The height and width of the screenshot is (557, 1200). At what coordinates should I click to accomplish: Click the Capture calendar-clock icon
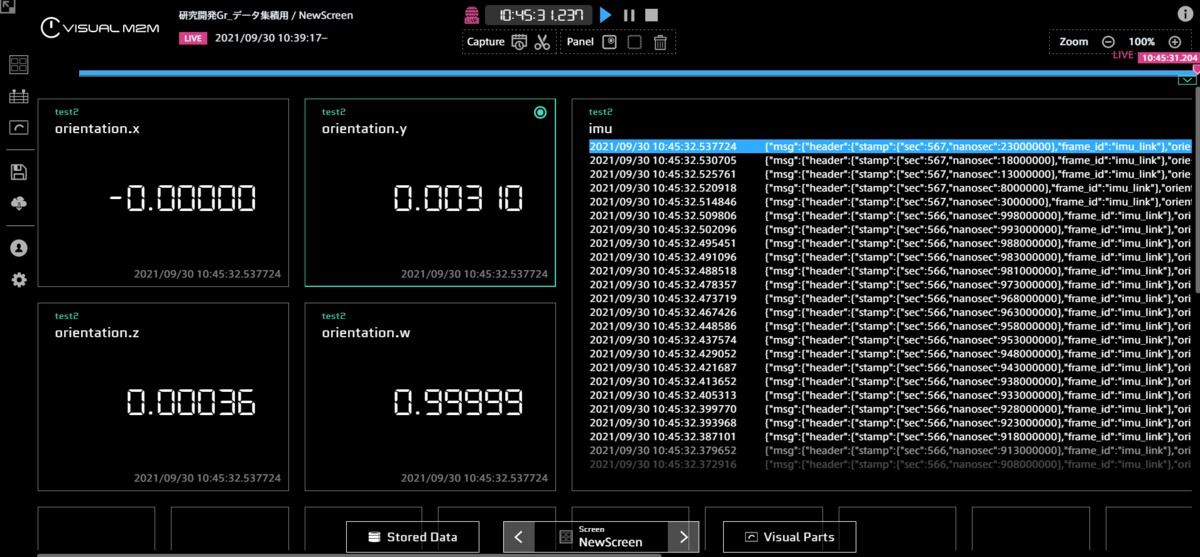(519, 42)
